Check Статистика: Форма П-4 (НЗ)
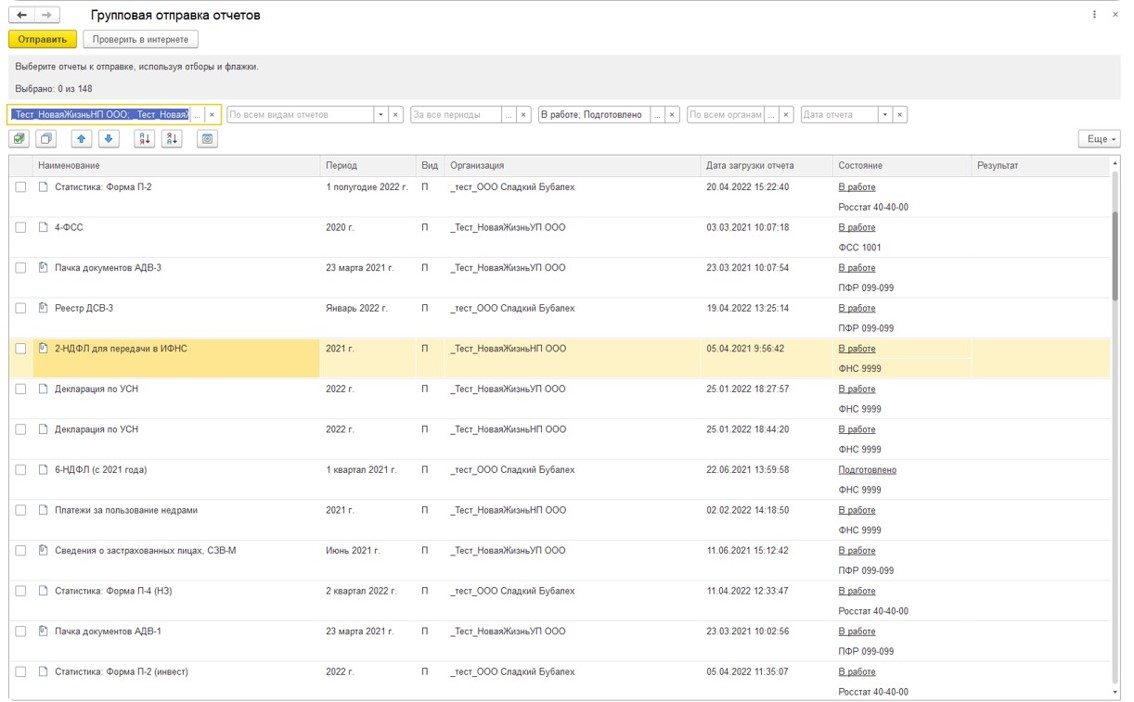Viewport: 1134px width, 702px height. pyautogui.click(x=21, y=591)
